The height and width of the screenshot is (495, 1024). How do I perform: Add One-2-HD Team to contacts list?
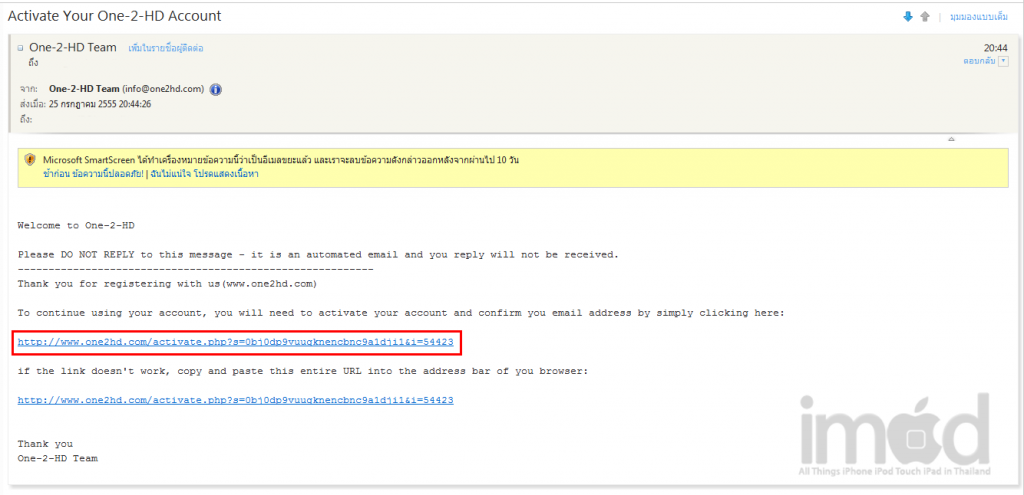pos(166,48)
